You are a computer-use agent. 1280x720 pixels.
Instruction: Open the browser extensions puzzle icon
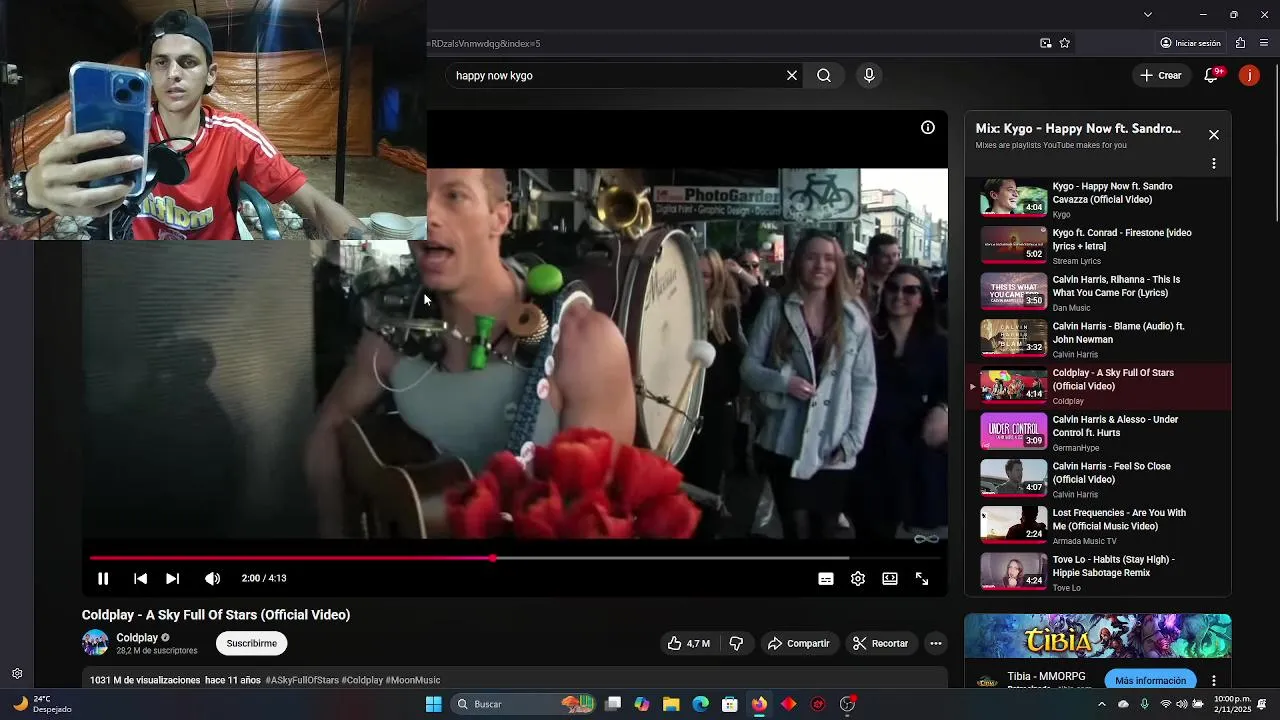[x=1240, y=43]
